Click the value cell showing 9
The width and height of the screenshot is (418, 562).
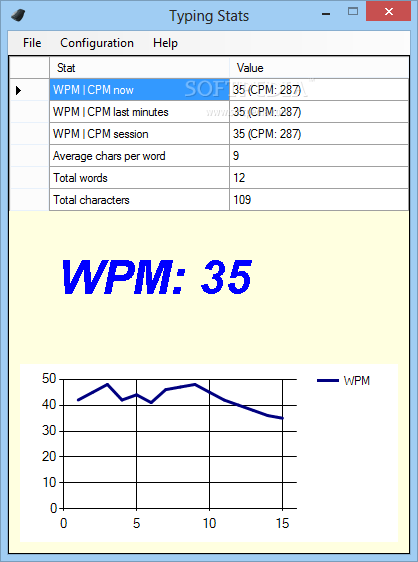click(319, 156)
